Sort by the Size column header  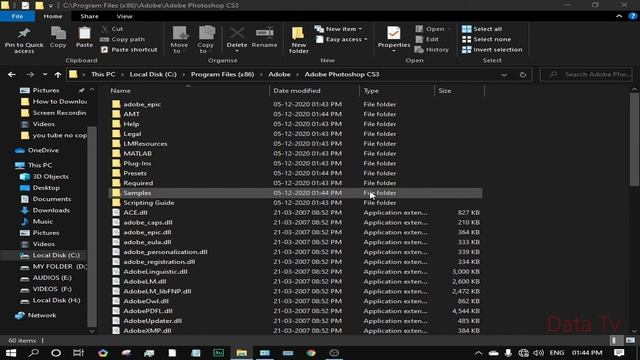tap(445, 91)
